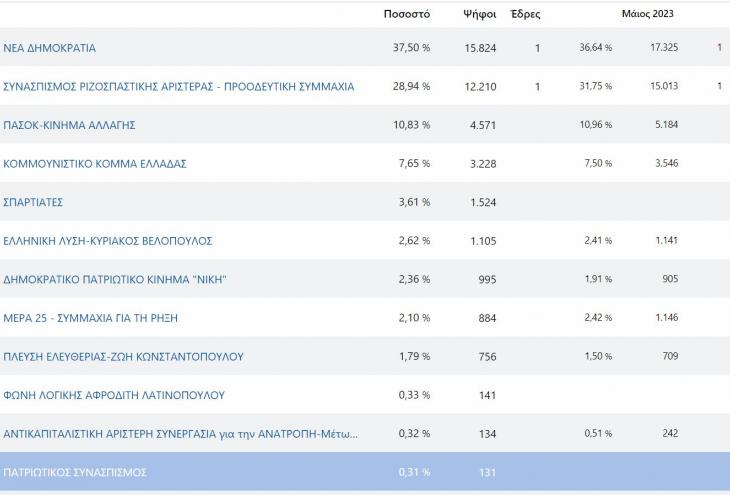Click the 2,10 % percentage value
The width and height of the screenshot is (730, 495).
(x=414, y=318)
